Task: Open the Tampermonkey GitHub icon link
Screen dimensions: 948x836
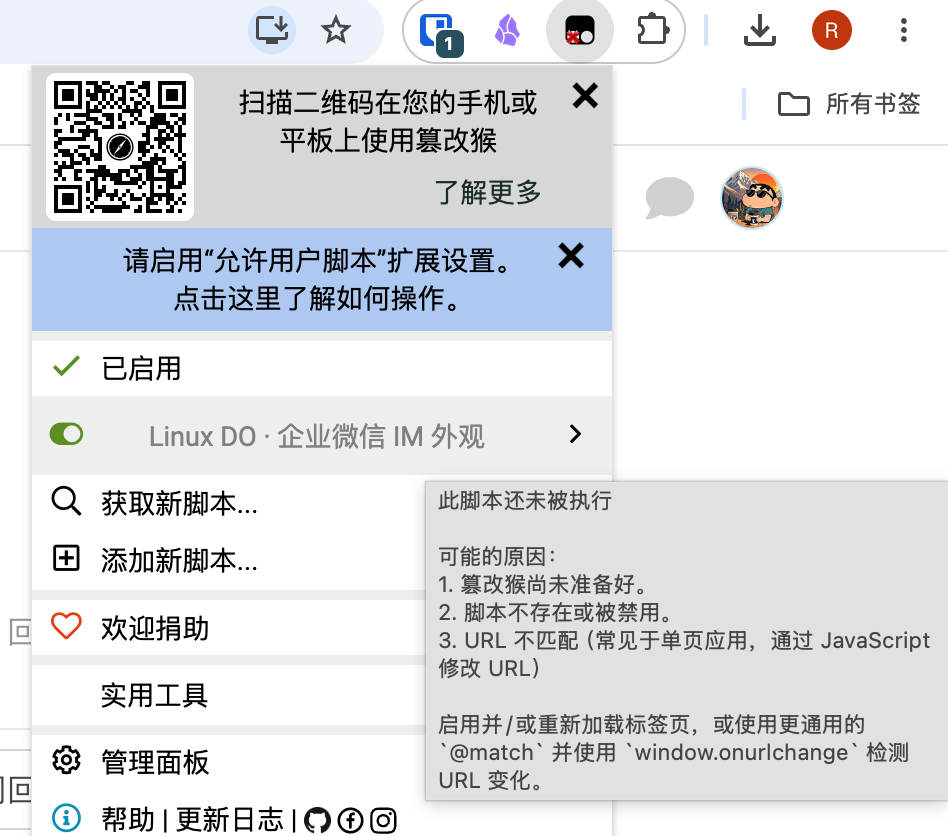Action: [x=317, y=820]
